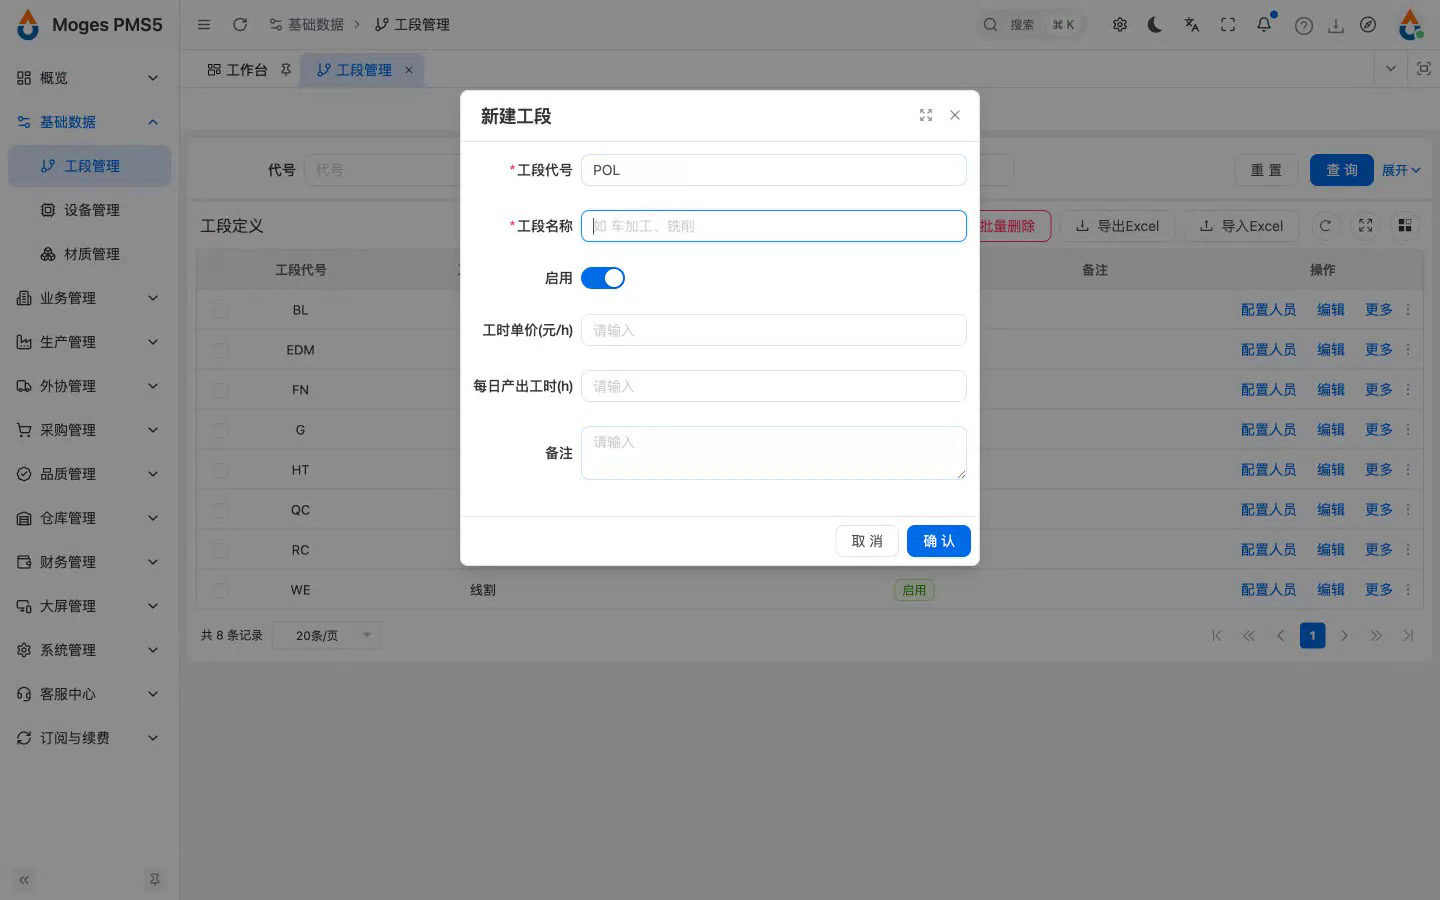1440x900 pixels.
Task: Open settings gear icon in header
Action: pyautogui.click(x=1120, y=25)
